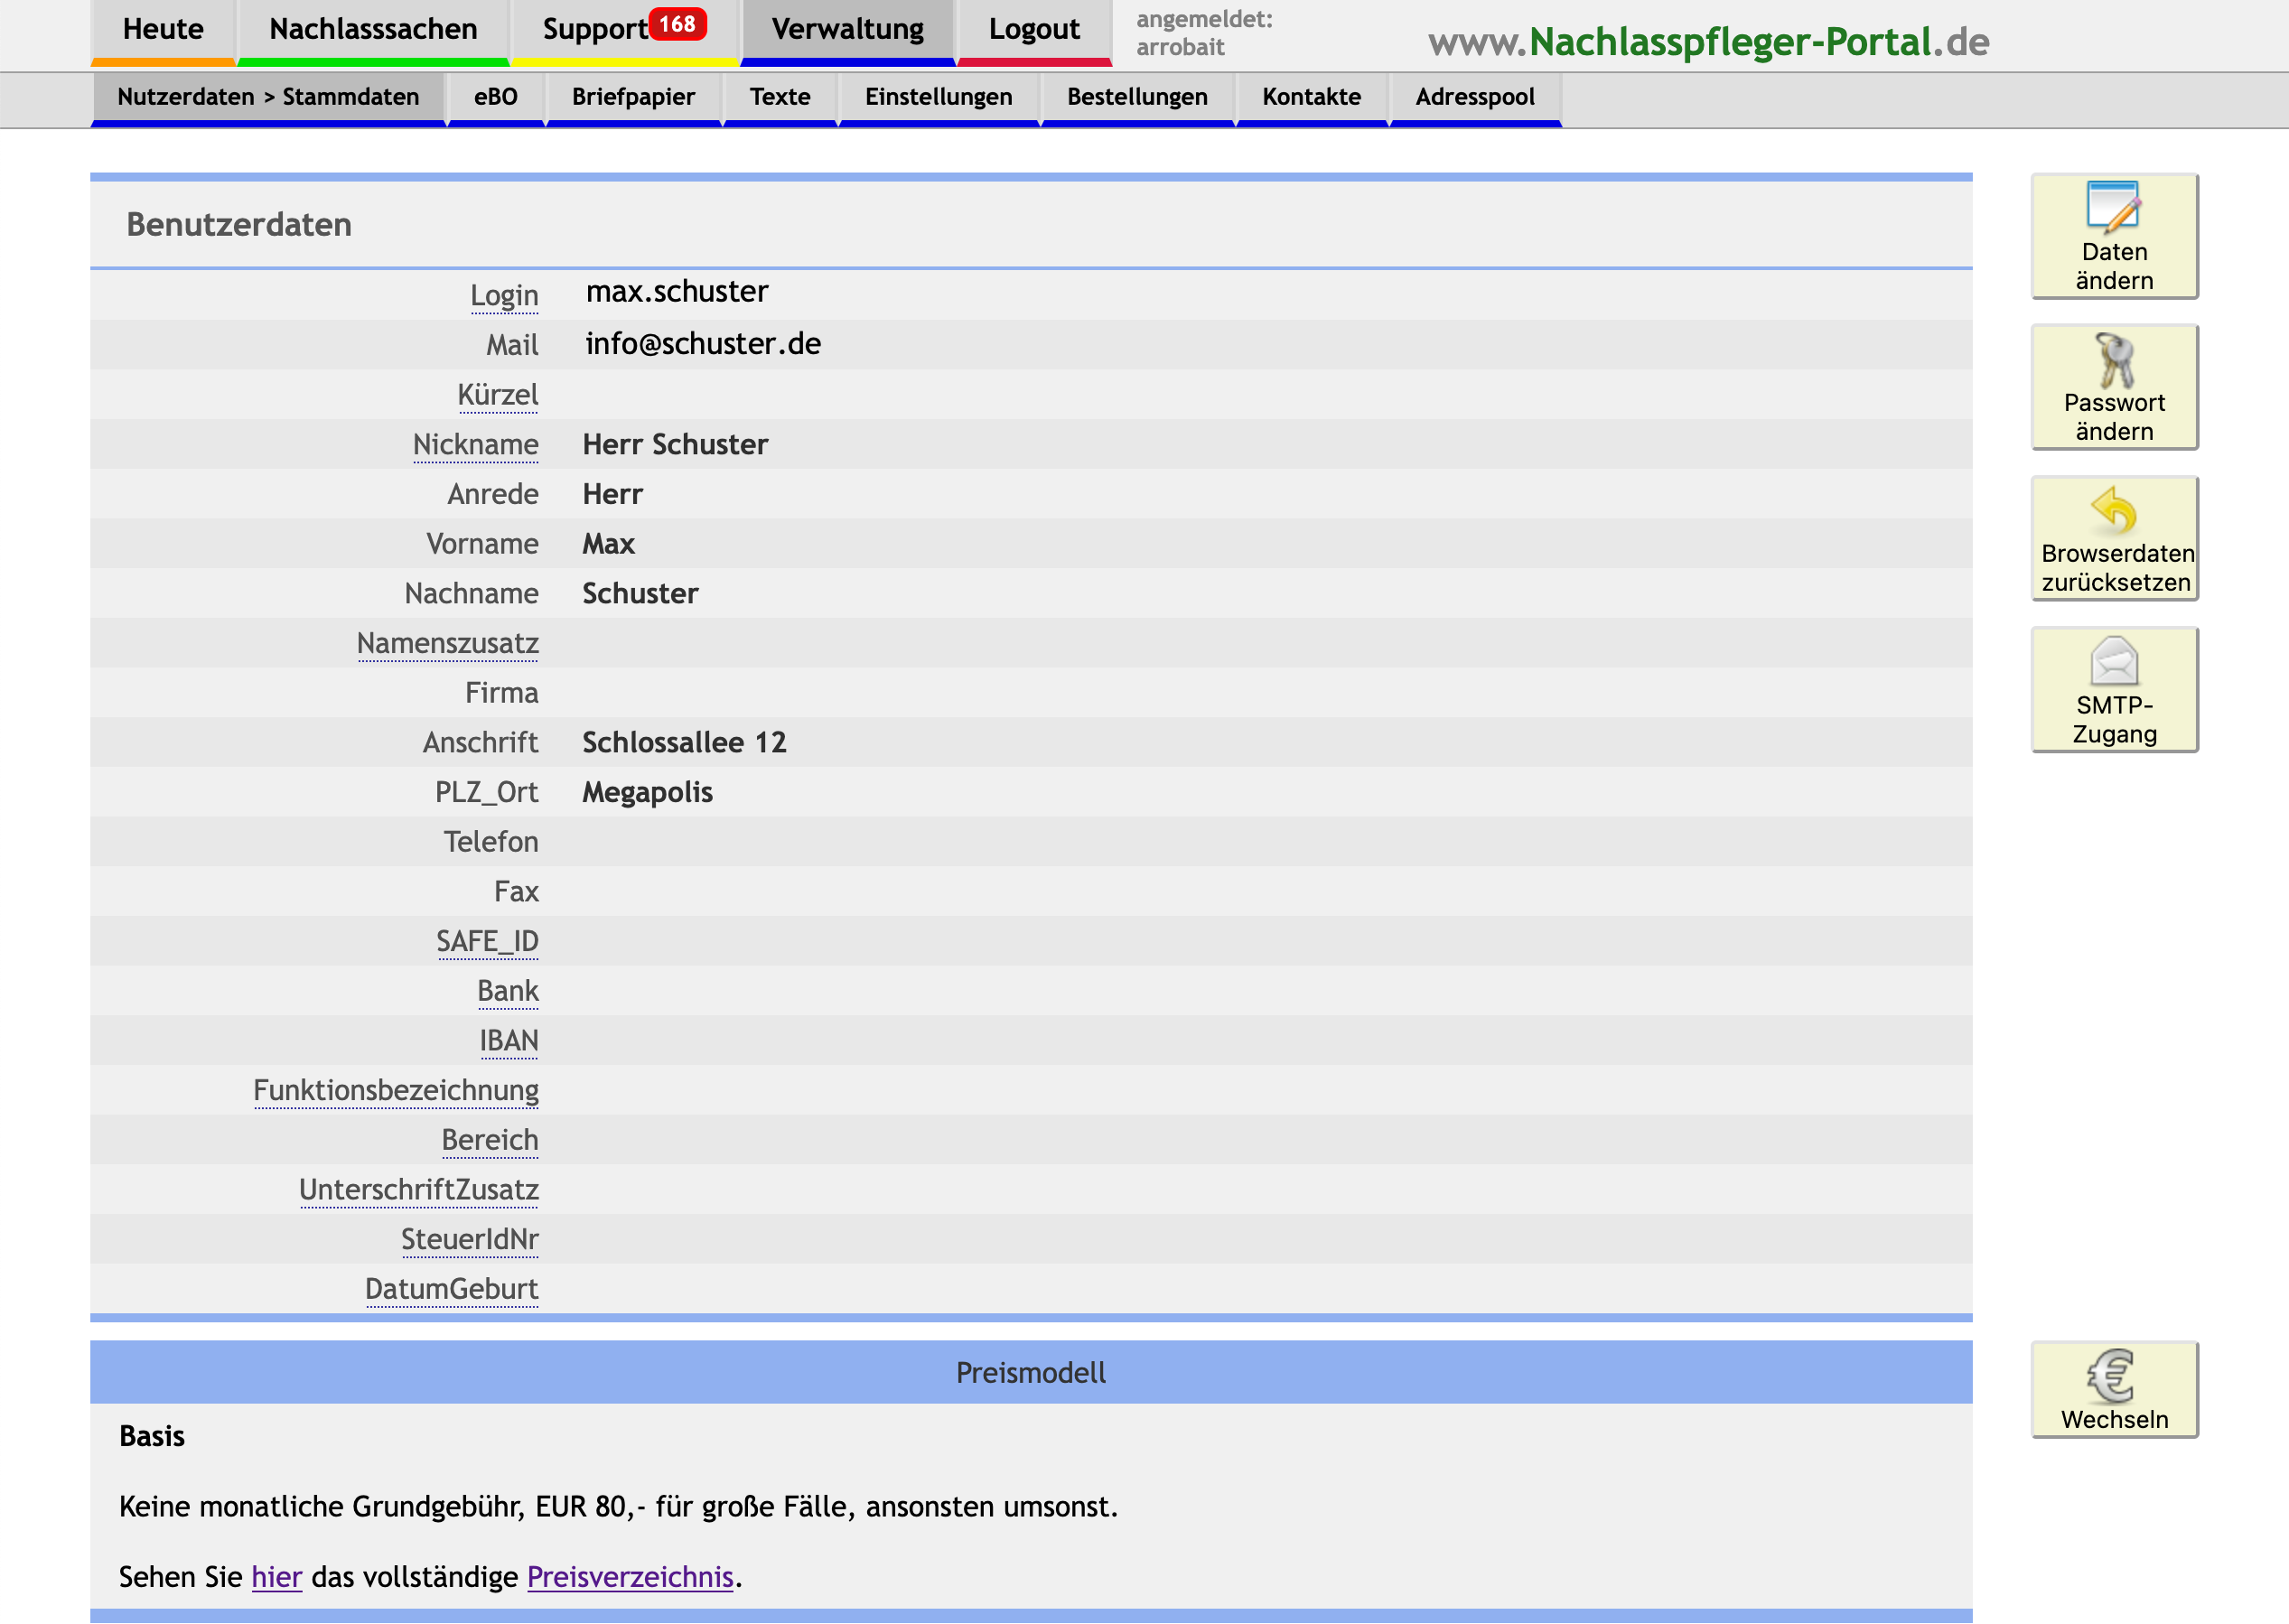Image resolution: width=2289 pixels, height=1624 pixels.
Task: Open the Einstellungen submenu tab
Action: [x=938, y=97]
